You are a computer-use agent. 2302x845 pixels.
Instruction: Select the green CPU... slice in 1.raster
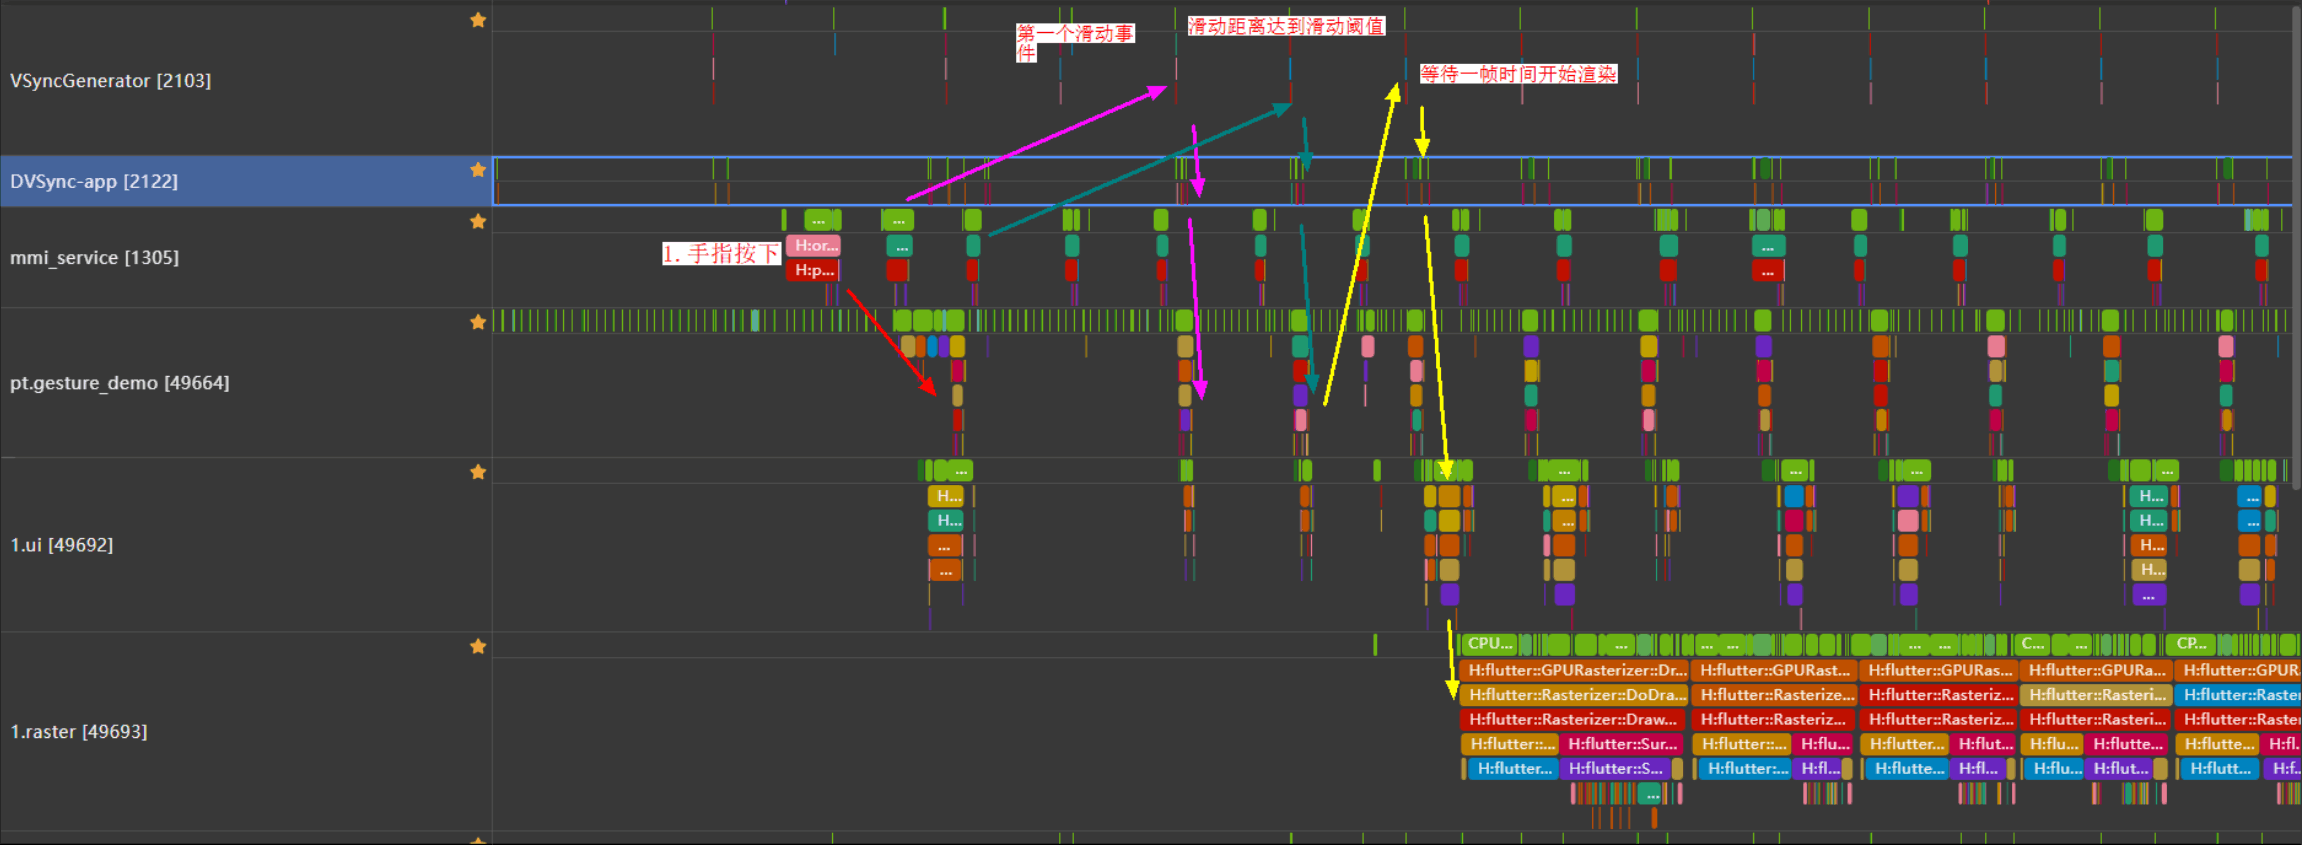tap(1489, 644)
